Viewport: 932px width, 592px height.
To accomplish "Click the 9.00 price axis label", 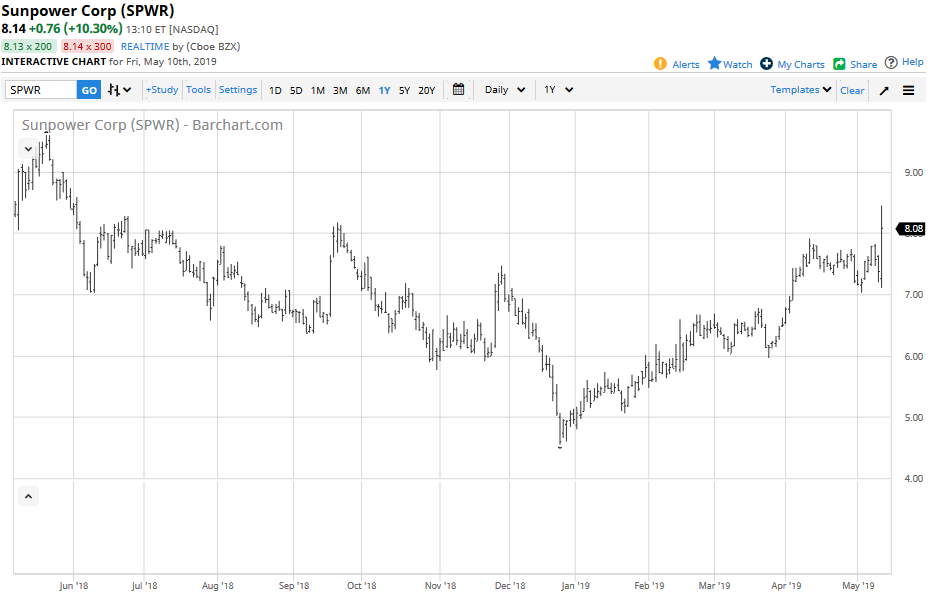I will (914, 172).
